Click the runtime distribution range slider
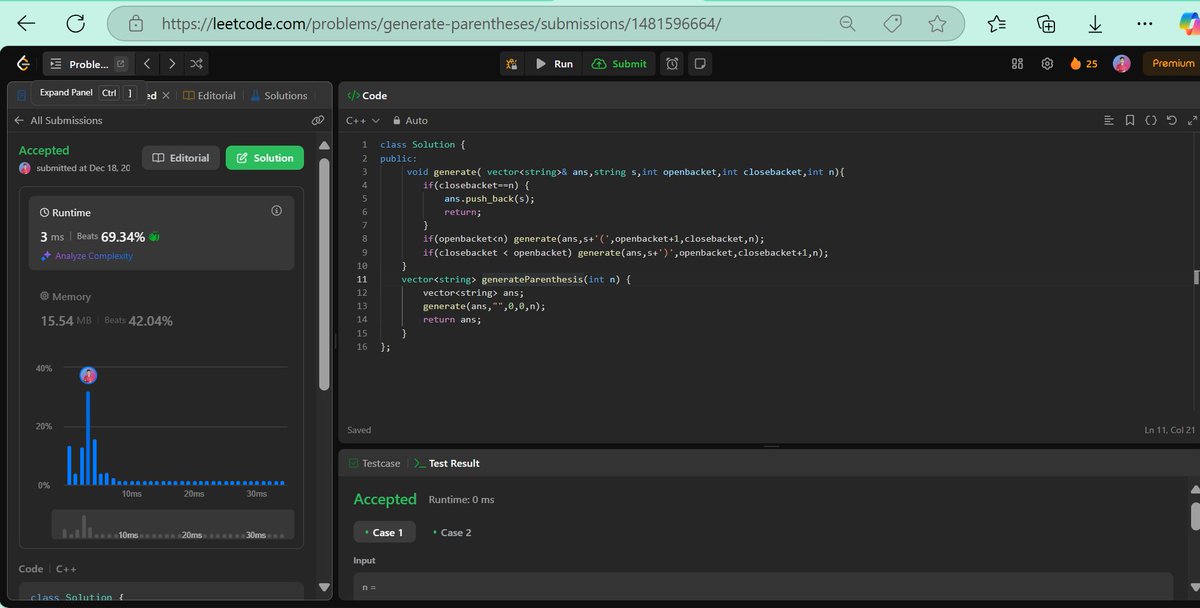The width and height of the screenshot is (1200, 608). click(x=173, y=526)
